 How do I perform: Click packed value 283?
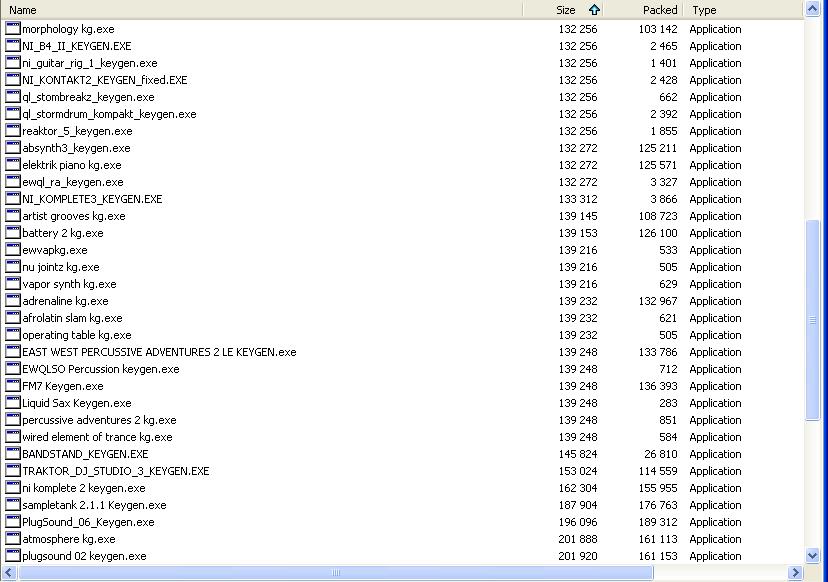(668, 403)
